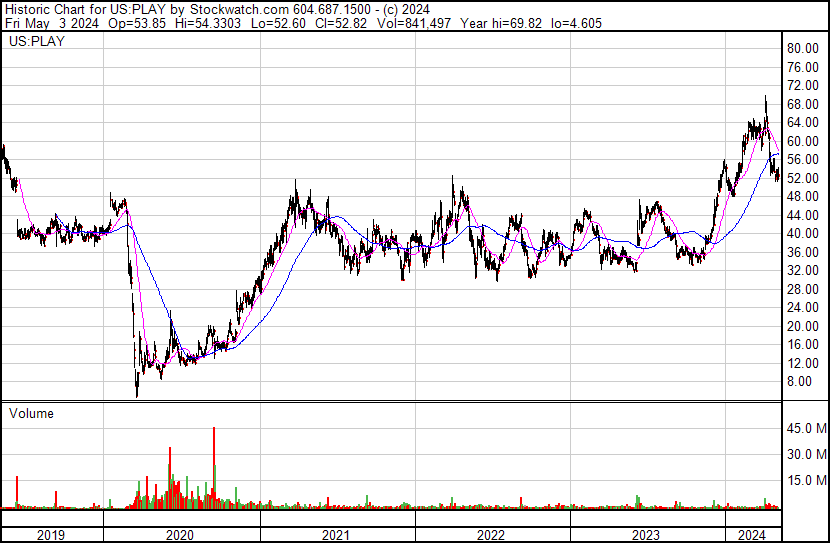This screenshot has width=830, height=543.
Task: Select the 2023 year label on timeline
Action: click(x=646, y=535)
